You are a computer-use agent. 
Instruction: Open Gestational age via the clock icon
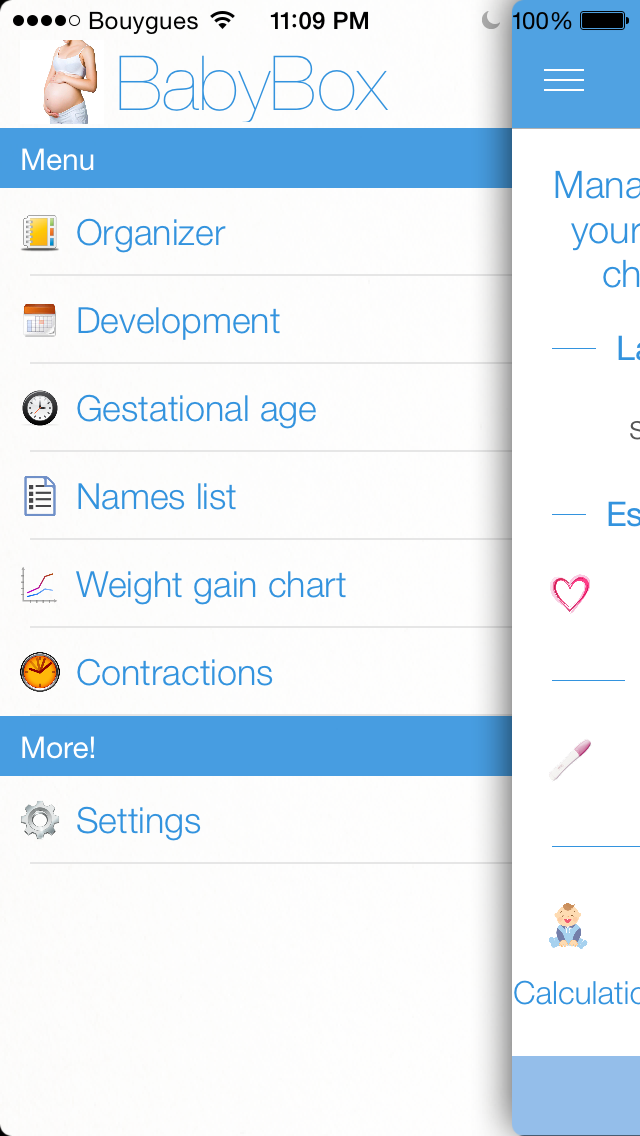click(38, 408)
